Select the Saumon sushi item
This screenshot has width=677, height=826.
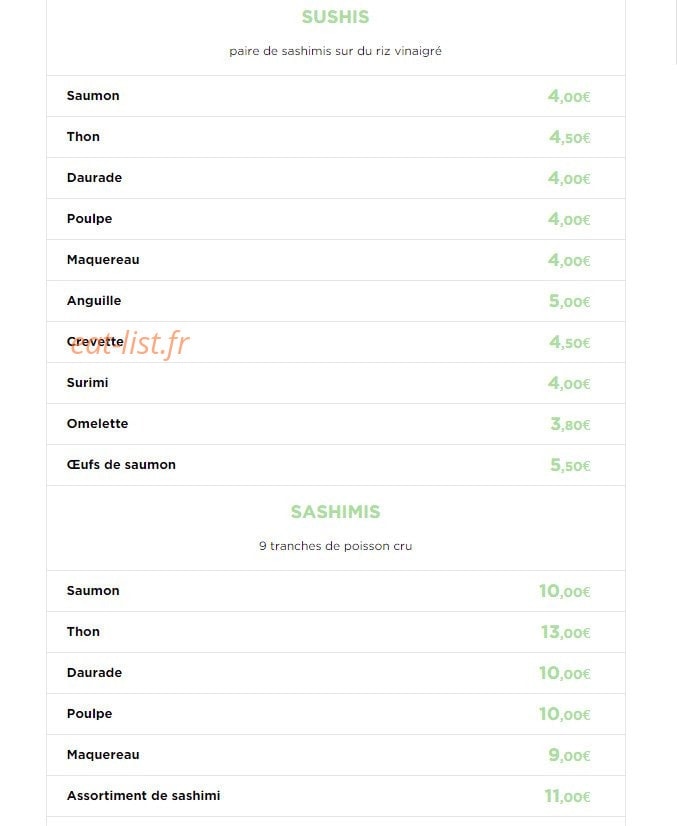tap(336, 96)
